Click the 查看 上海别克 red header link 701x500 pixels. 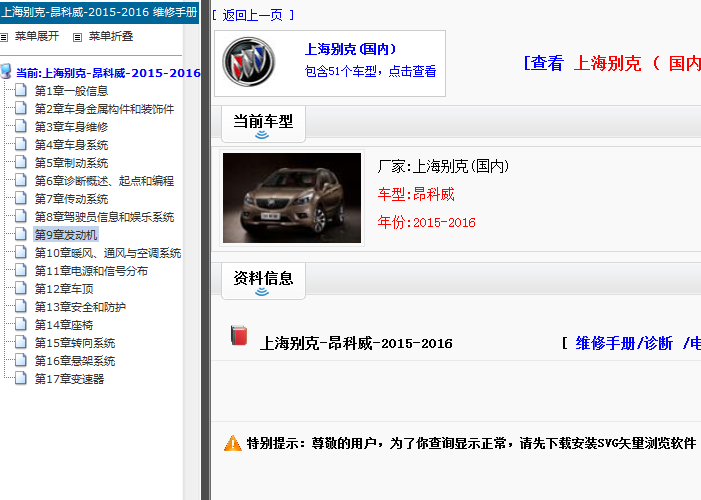[612, 64]
